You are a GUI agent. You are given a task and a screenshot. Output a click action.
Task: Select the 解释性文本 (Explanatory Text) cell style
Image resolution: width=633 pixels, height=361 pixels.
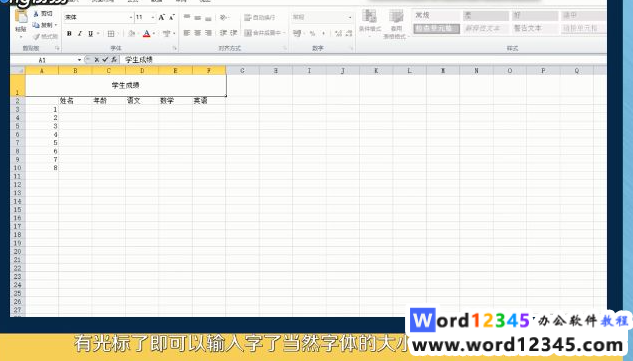pos(485,28)
